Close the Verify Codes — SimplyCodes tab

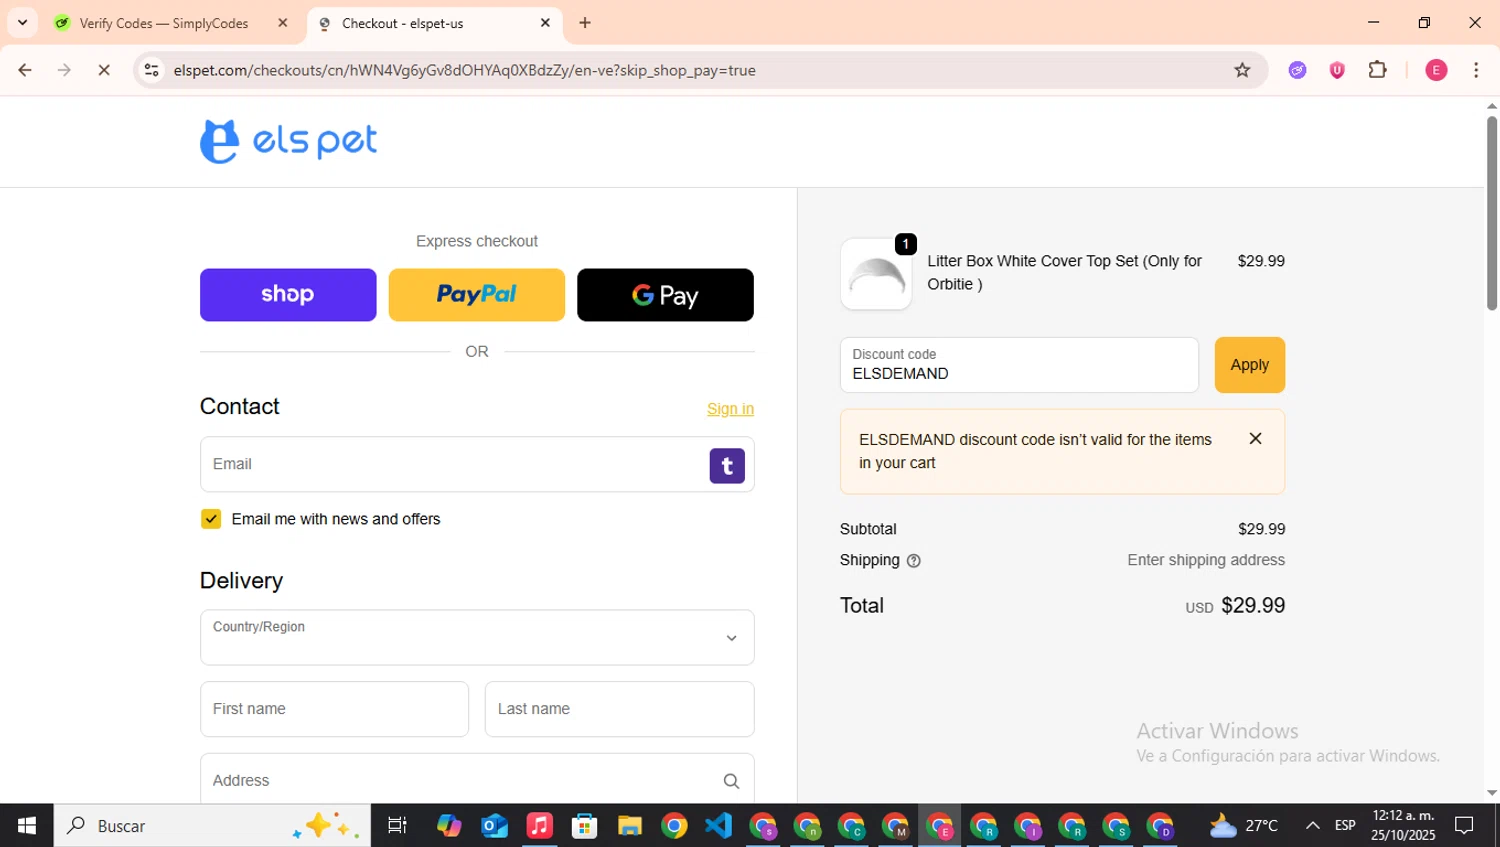[283, 23]
